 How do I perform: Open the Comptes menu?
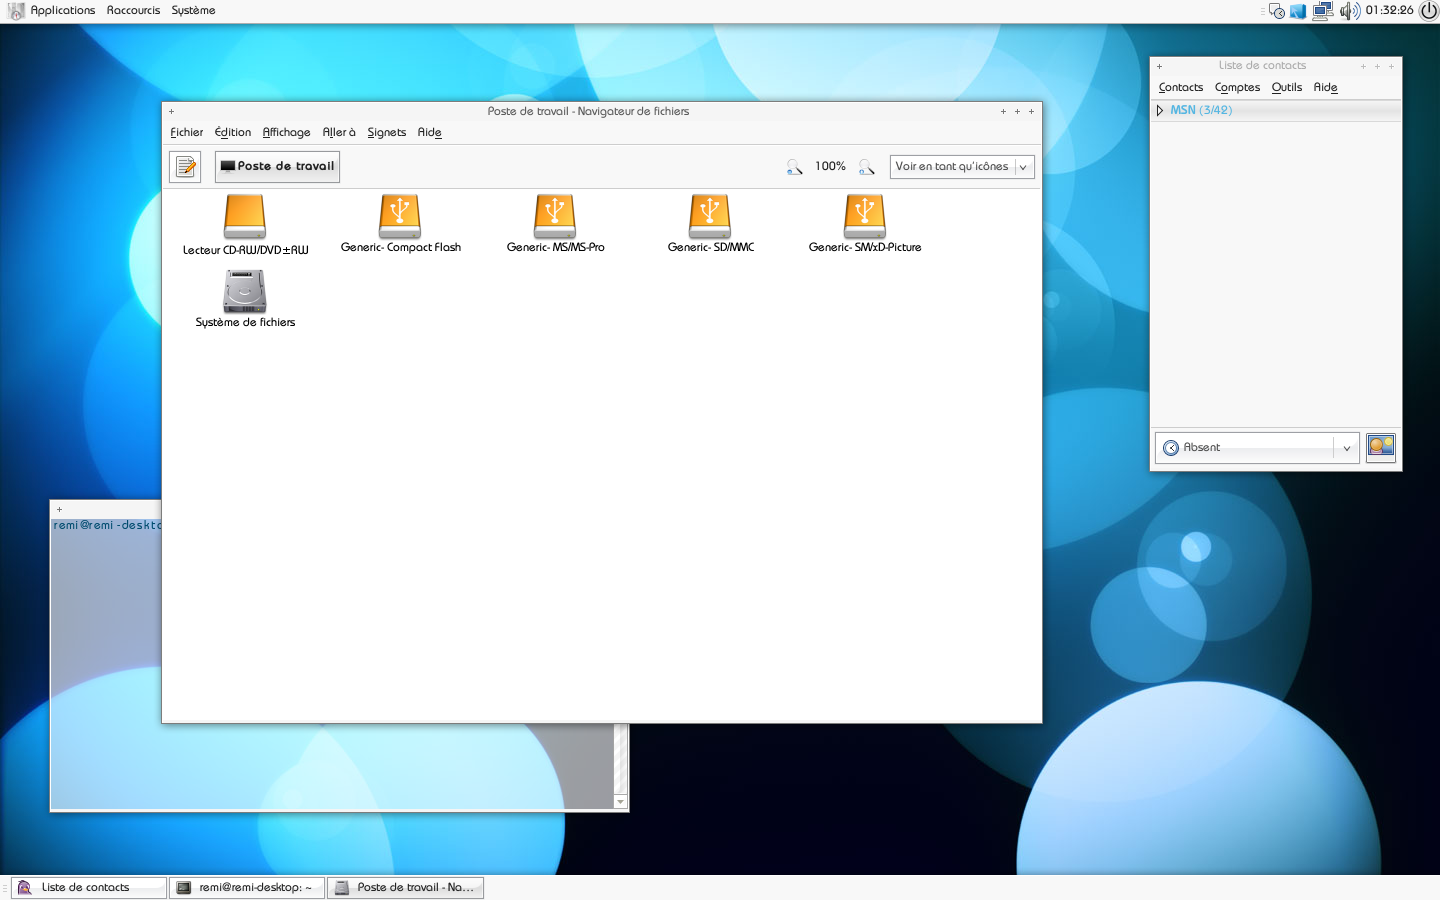tap(1237, 87)
